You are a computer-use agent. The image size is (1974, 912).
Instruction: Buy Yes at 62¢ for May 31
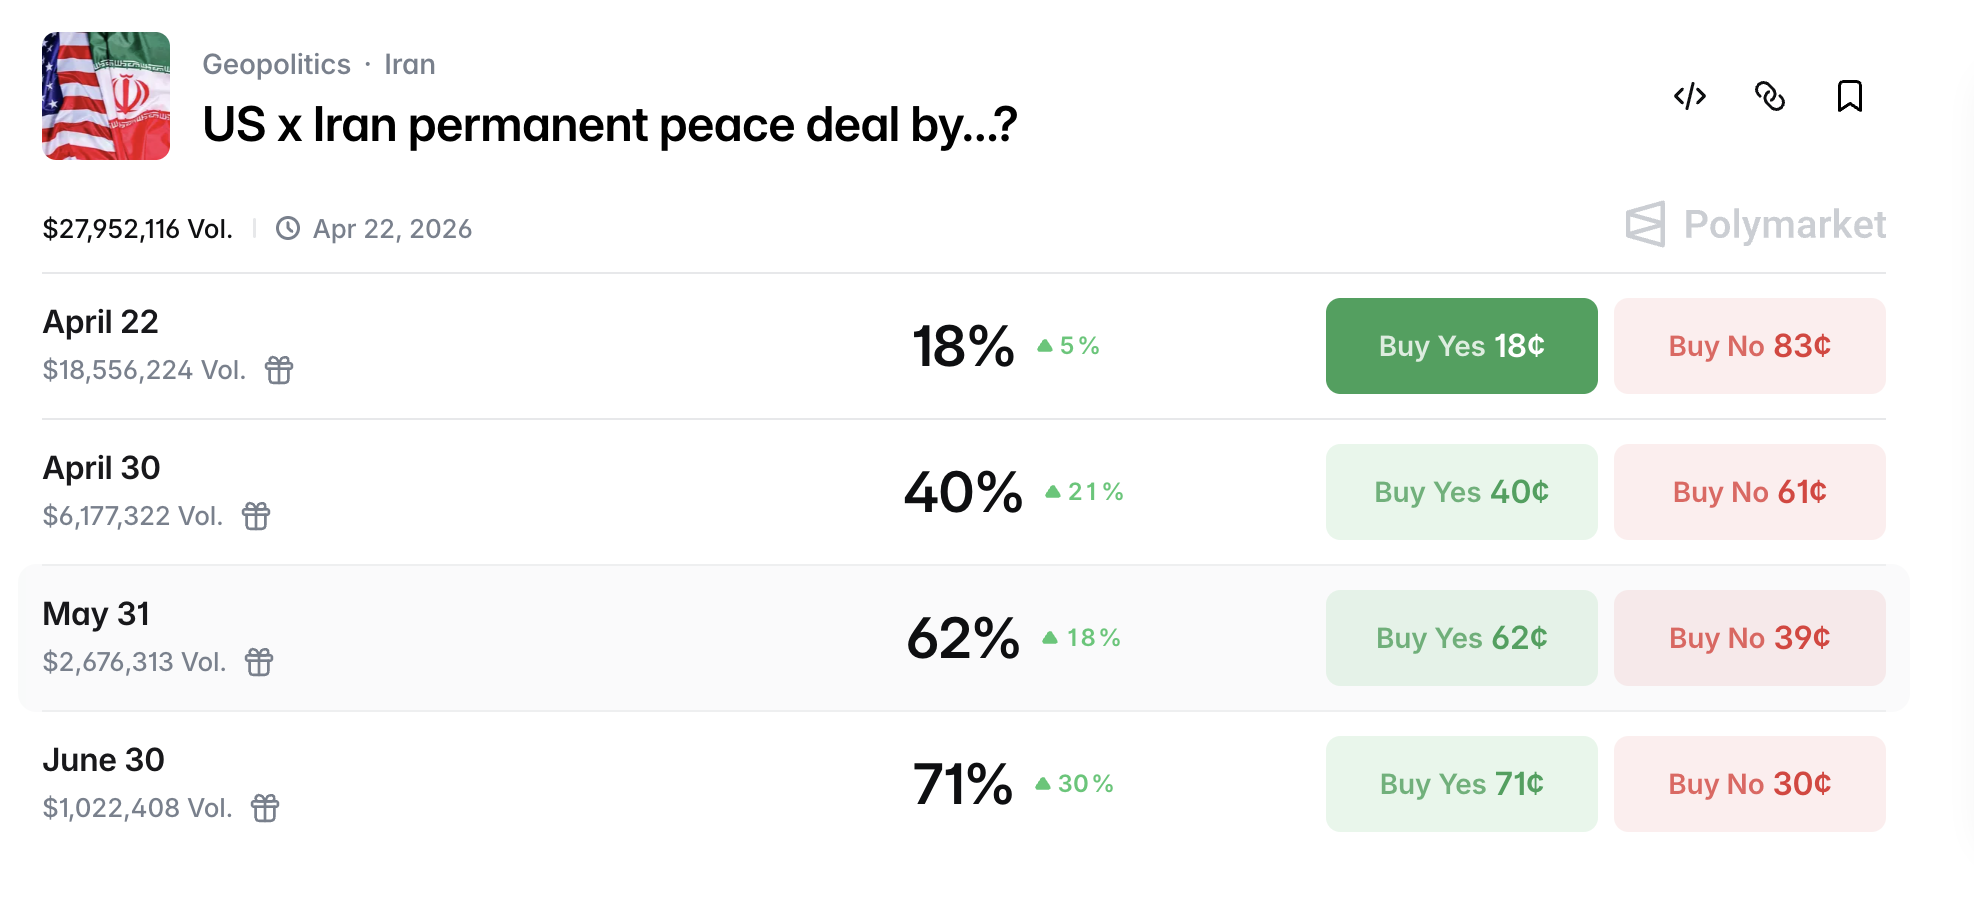[1461, 638]
